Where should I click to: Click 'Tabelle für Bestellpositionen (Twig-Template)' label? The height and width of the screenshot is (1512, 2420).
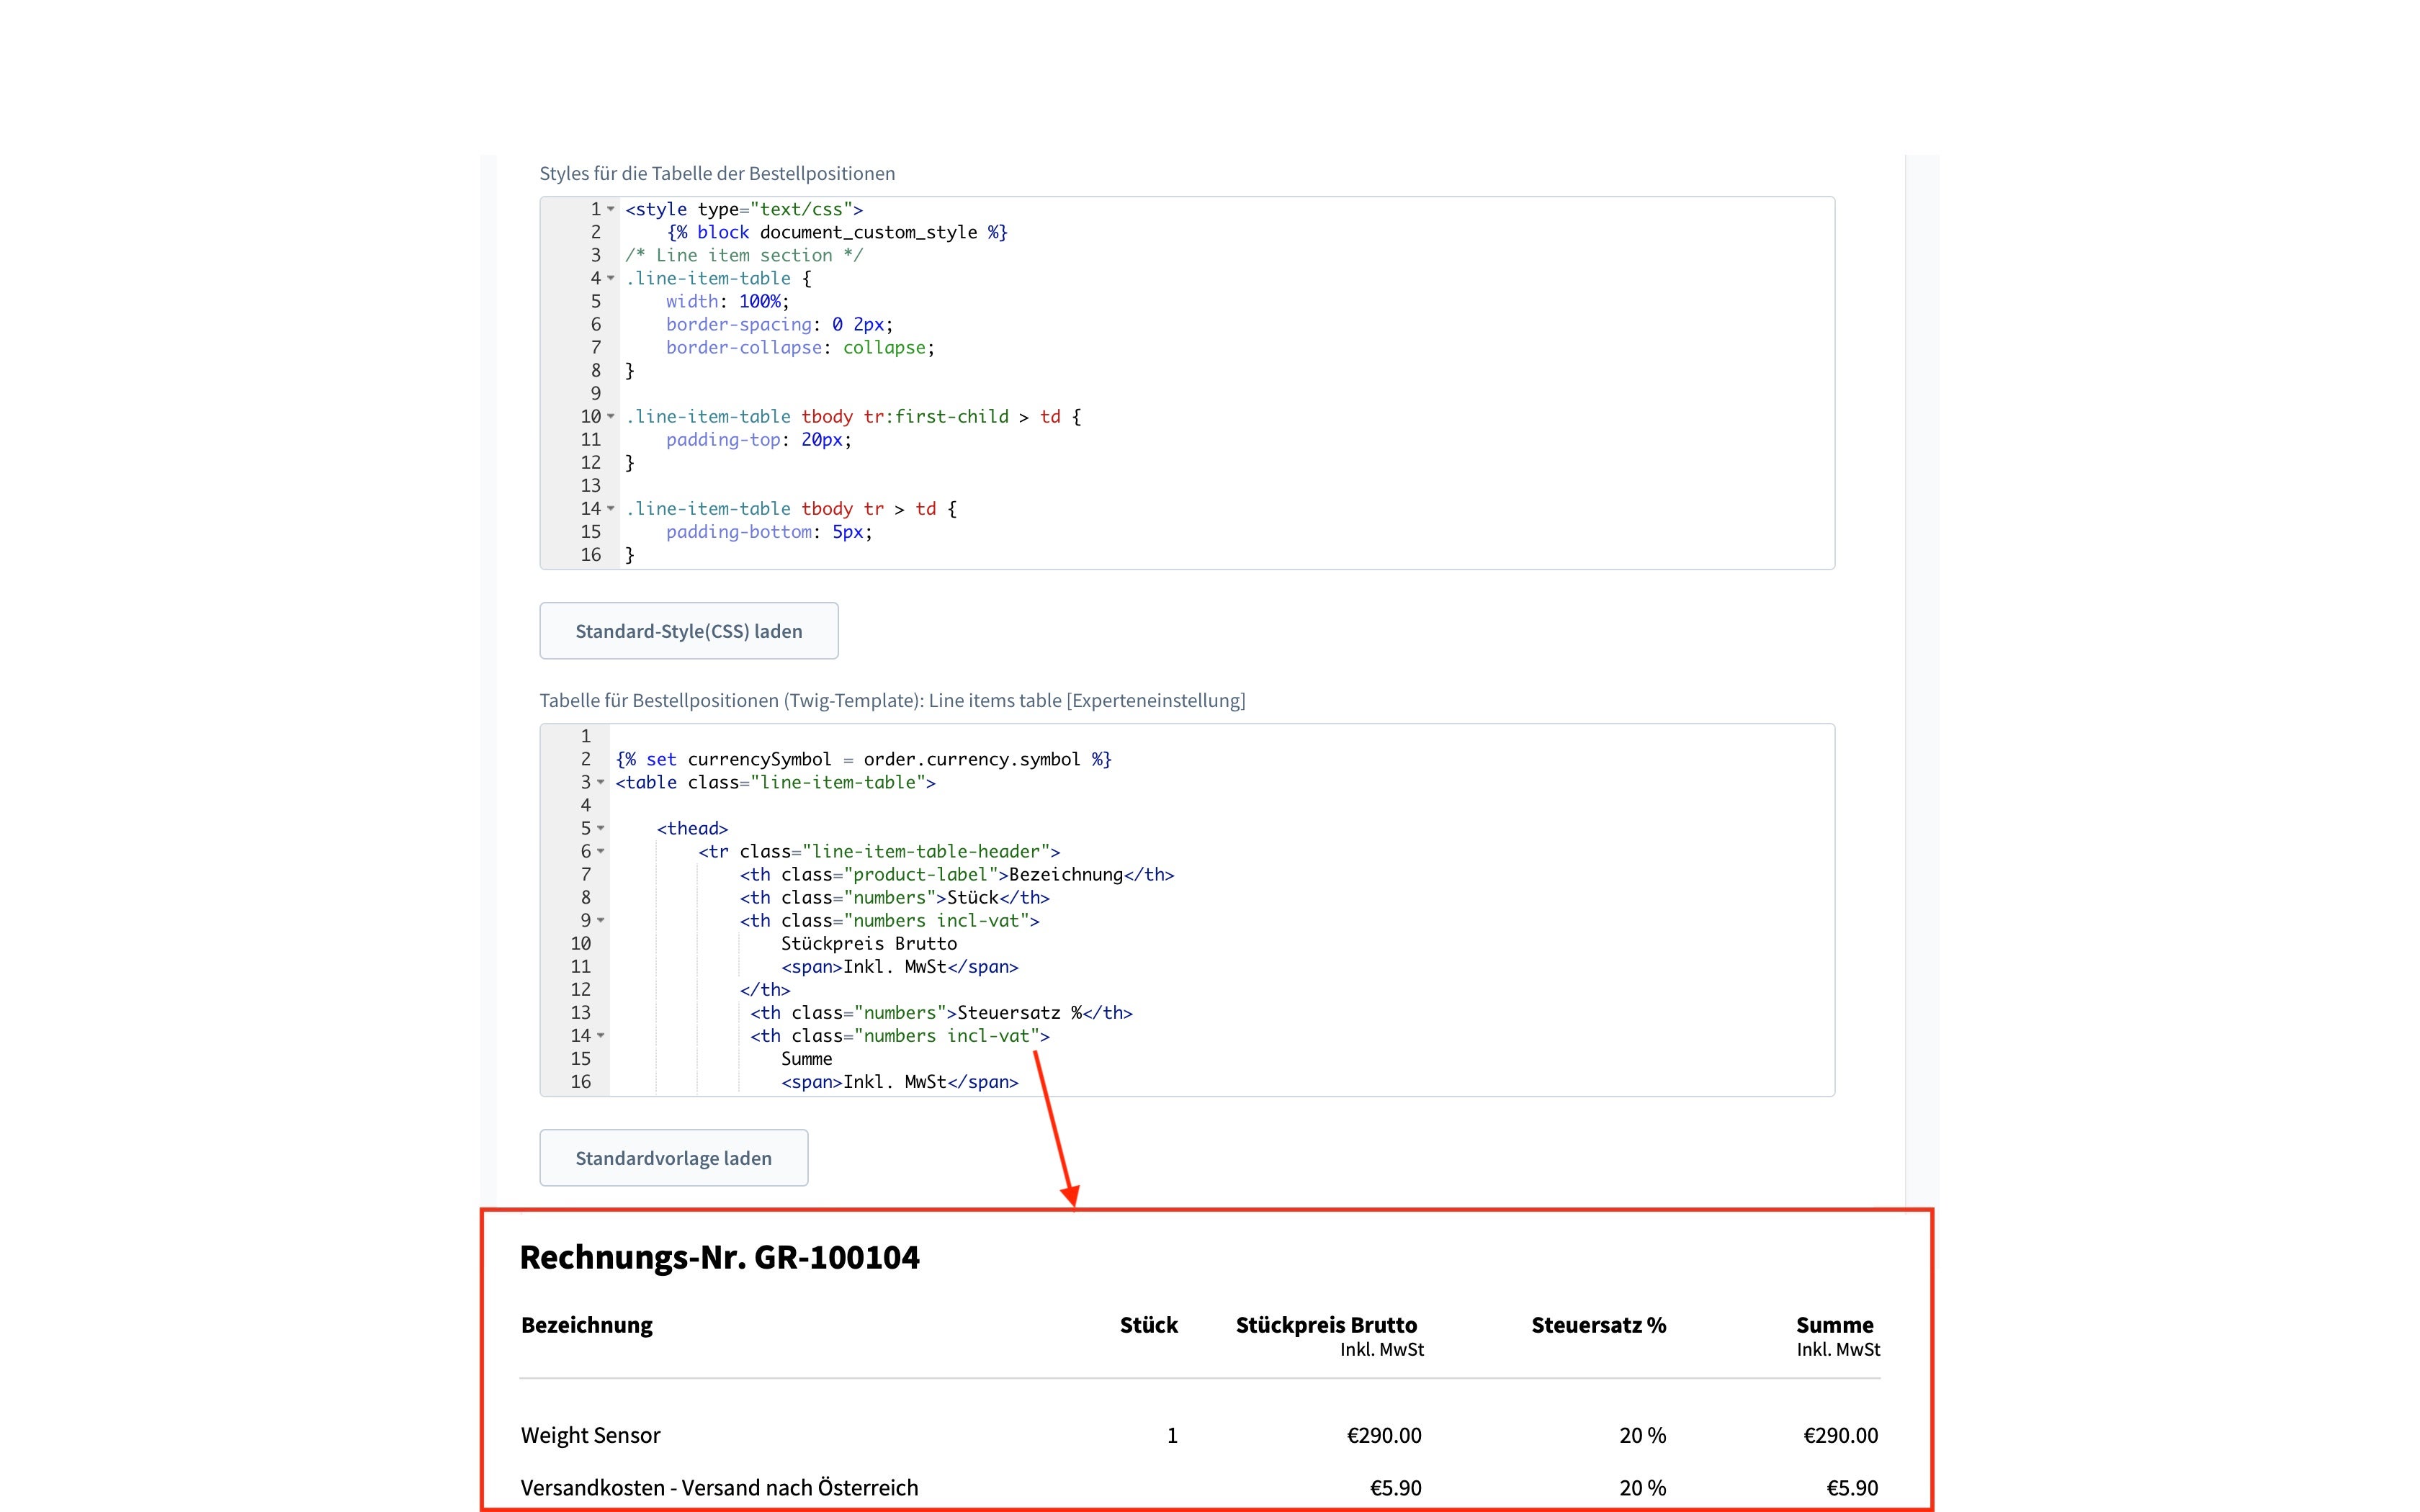pyautogui.click(x=892, y=700)
